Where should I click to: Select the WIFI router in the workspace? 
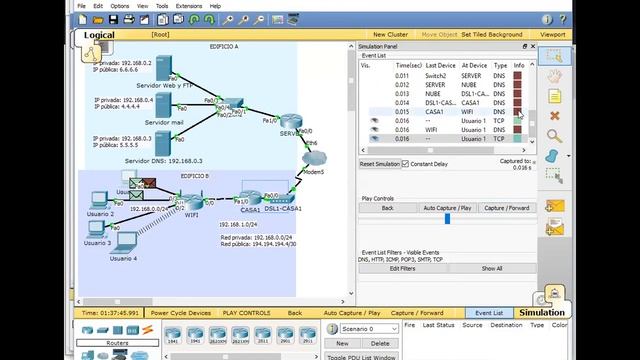click(x=192, y=202)
